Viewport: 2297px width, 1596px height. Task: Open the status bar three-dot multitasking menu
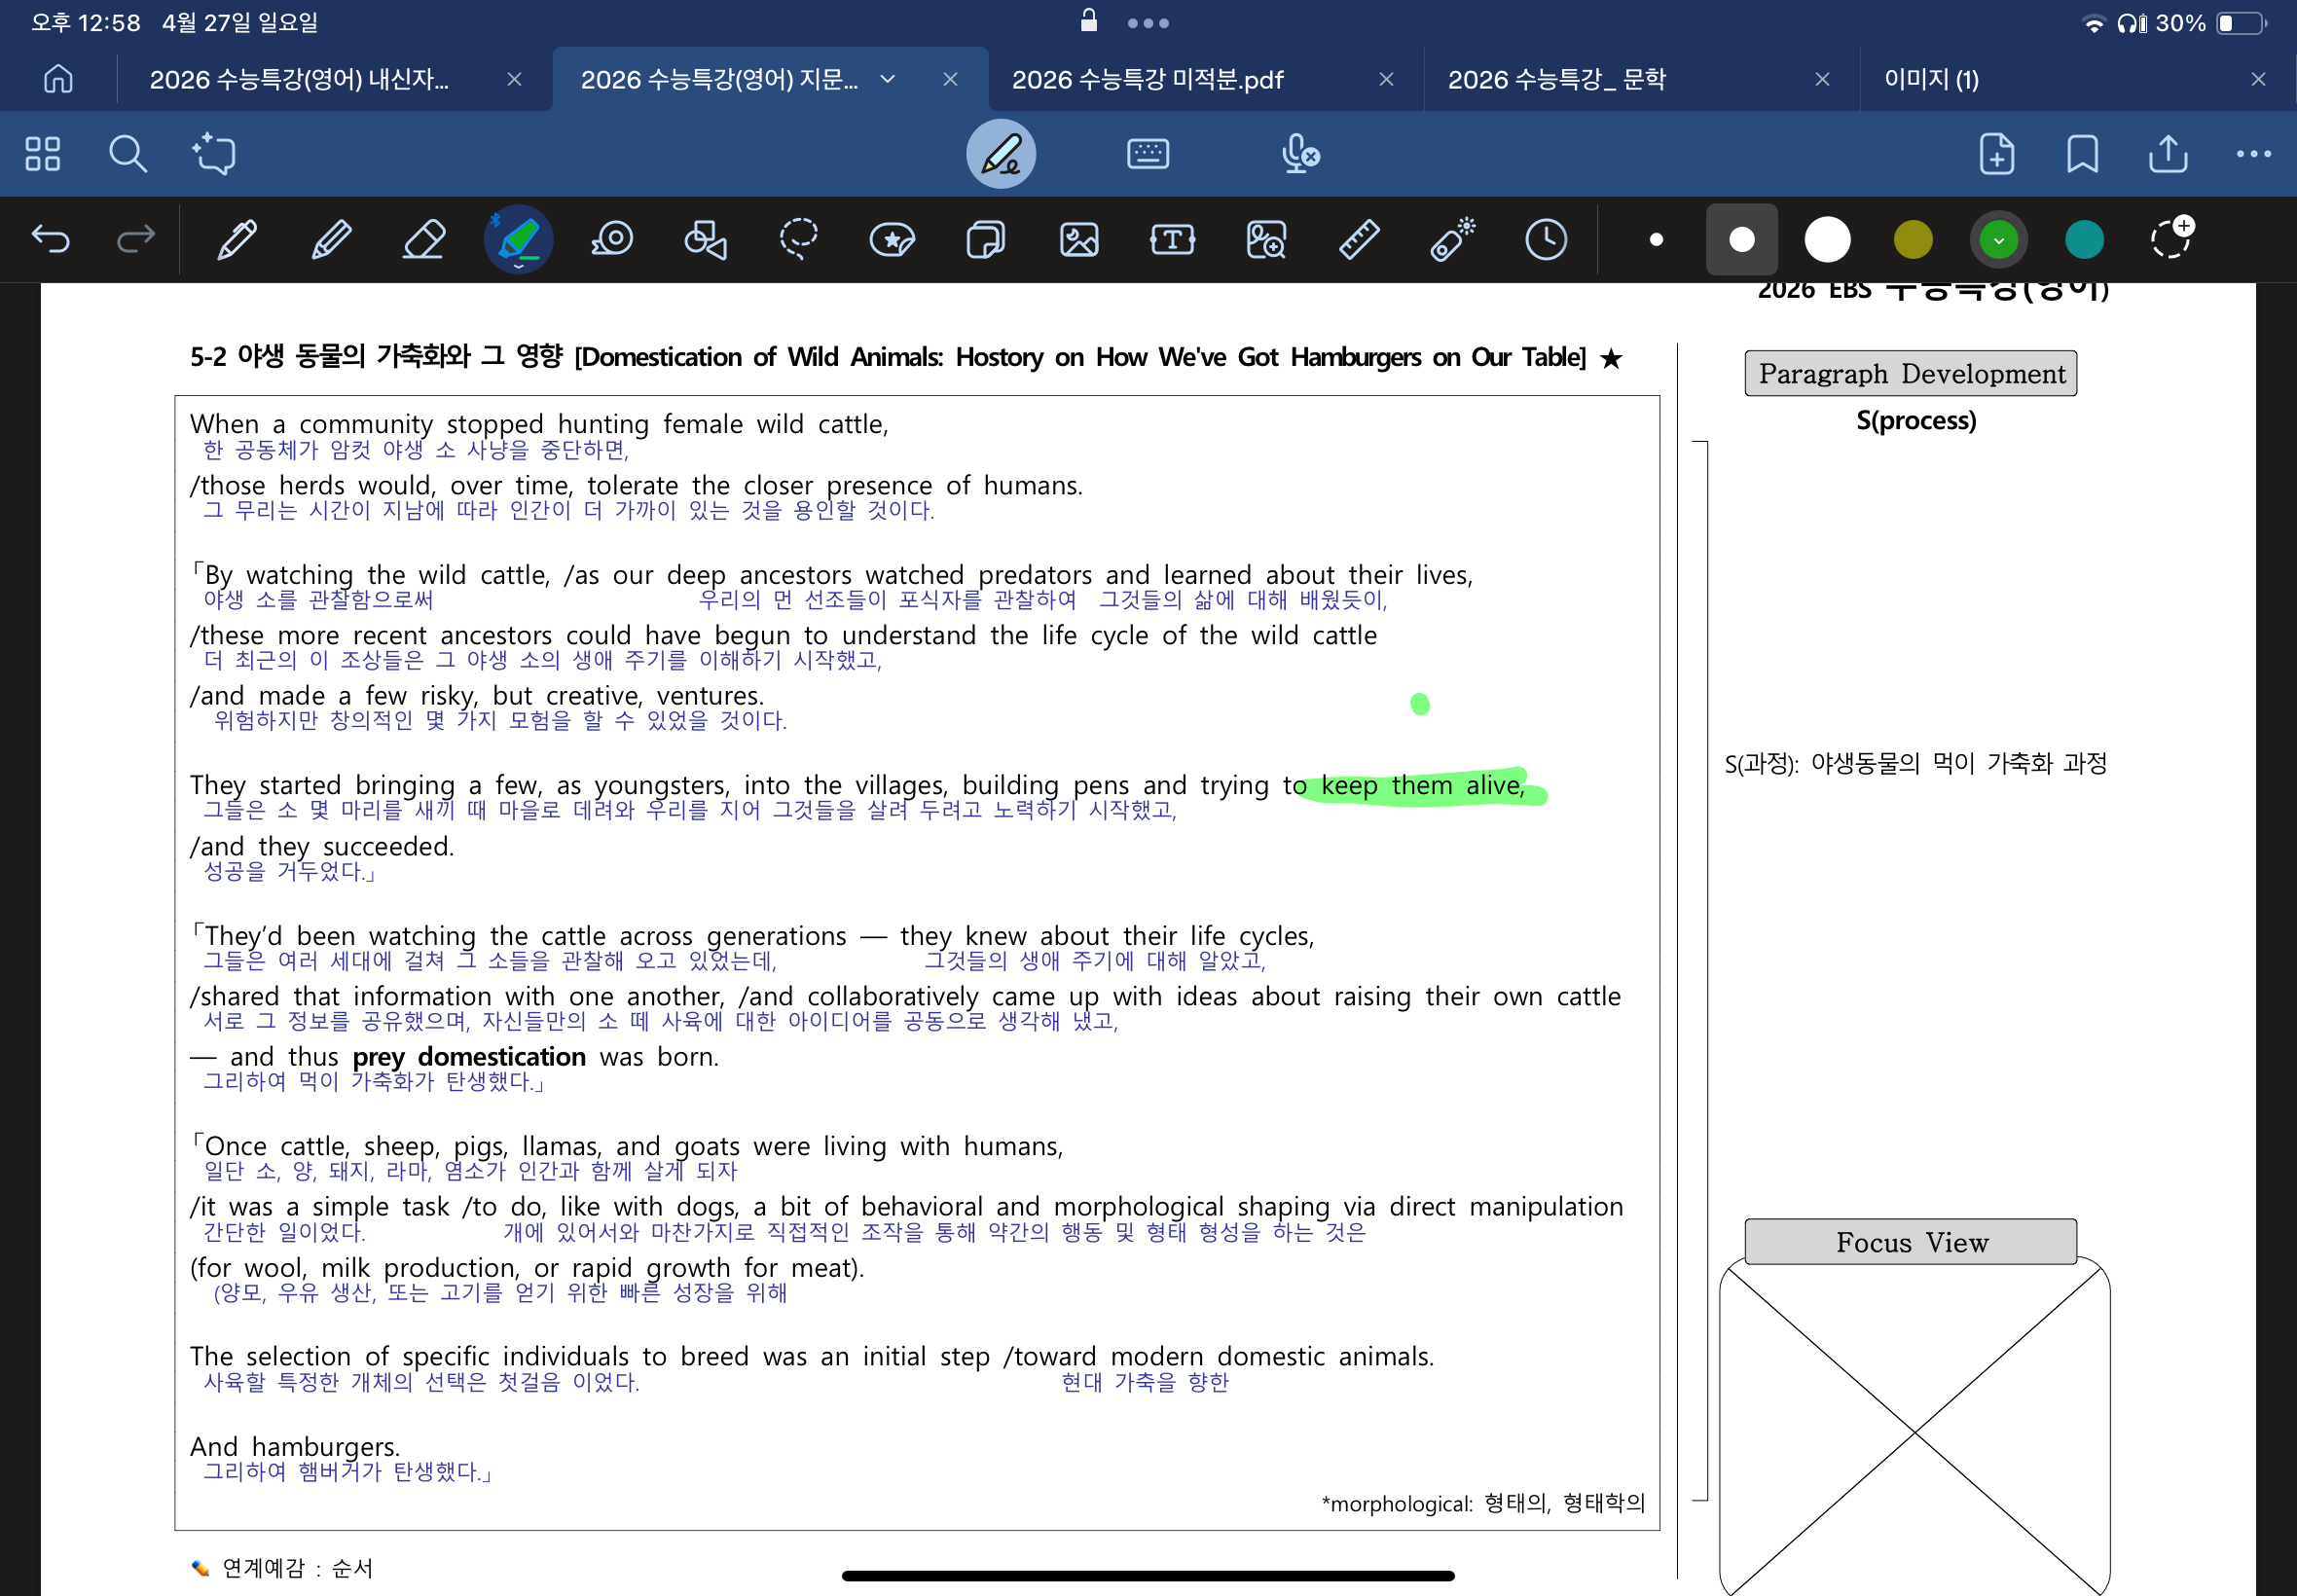tap(1148, 23)
